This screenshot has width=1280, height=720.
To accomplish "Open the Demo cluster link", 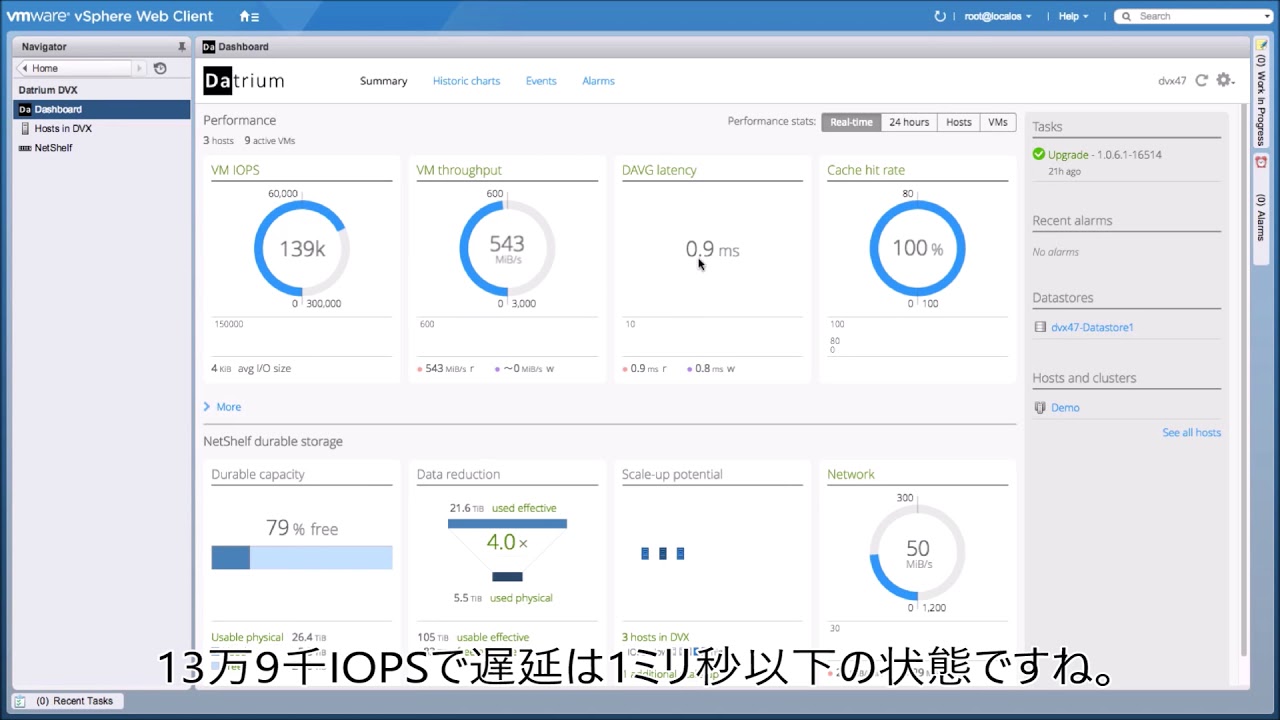I will [x=1065, y=407].
